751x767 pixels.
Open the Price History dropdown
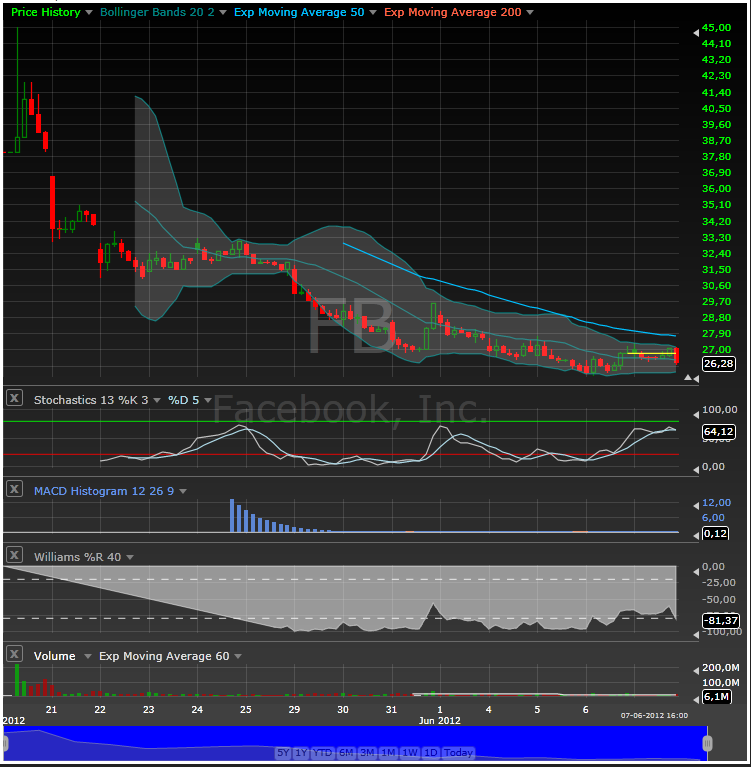(89, 12)
